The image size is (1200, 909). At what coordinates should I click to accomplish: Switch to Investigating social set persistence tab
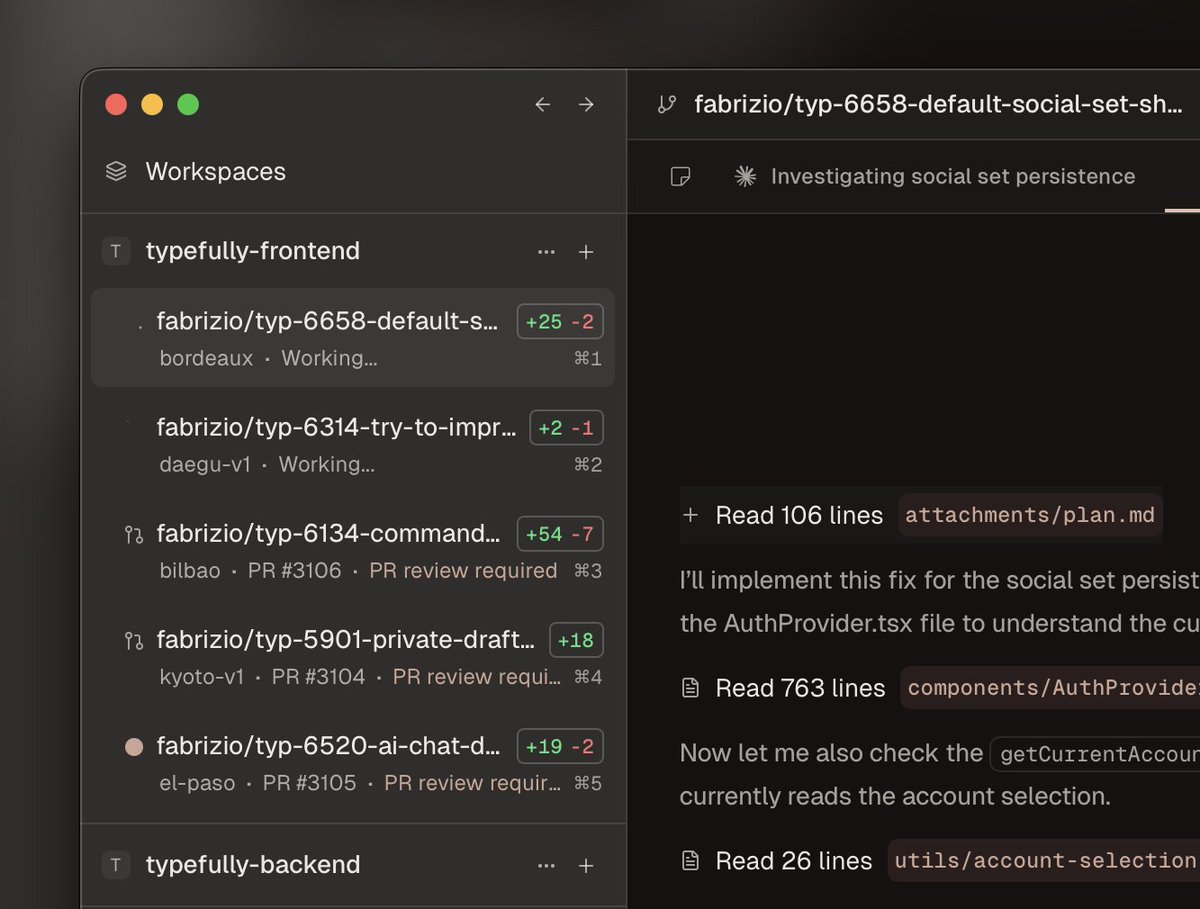coord(934,177)
